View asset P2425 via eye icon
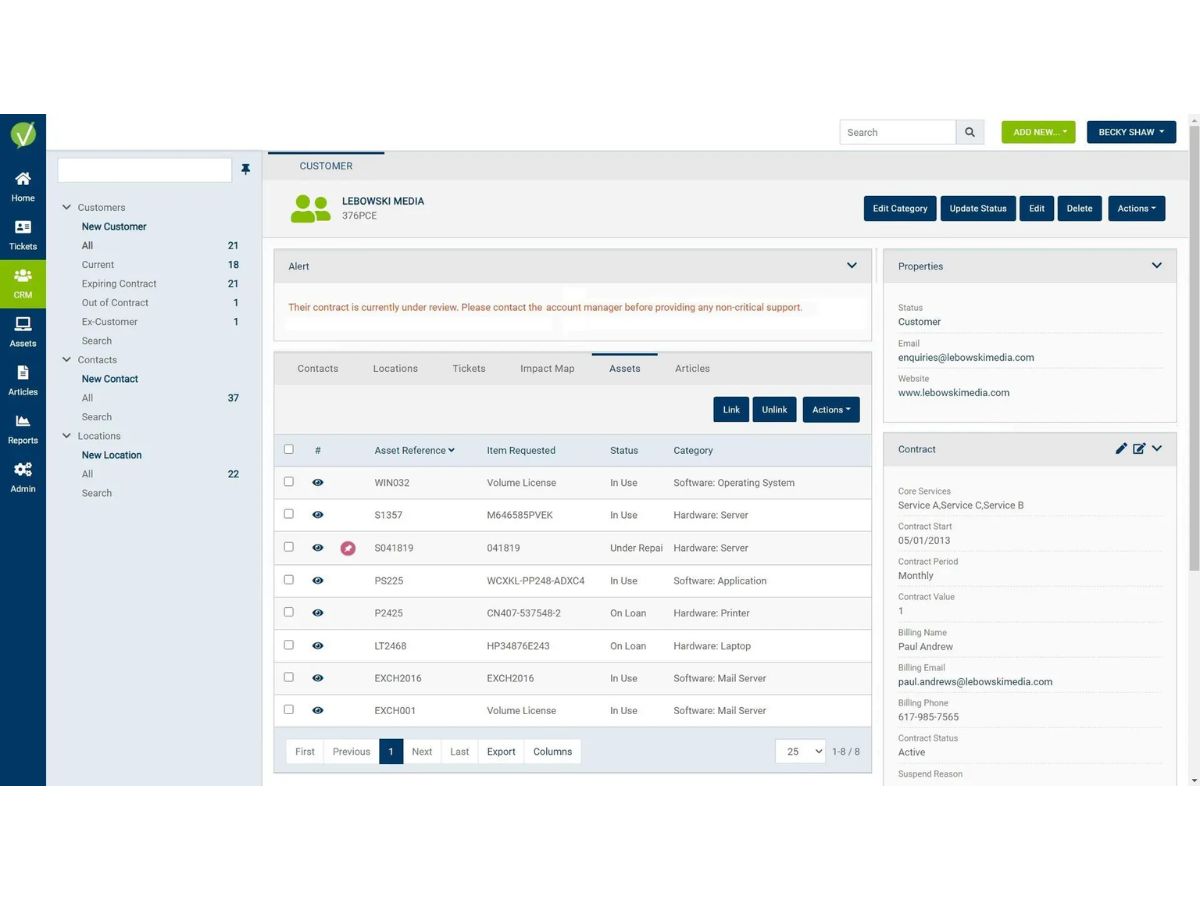 (x=318, y=613)
